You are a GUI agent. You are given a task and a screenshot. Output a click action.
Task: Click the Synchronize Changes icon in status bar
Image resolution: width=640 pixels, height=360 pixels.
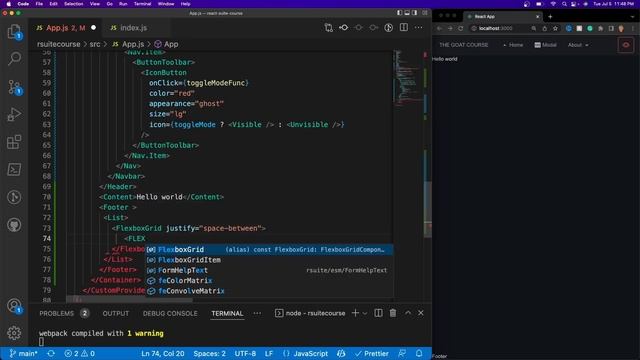[x=51, y=353]
